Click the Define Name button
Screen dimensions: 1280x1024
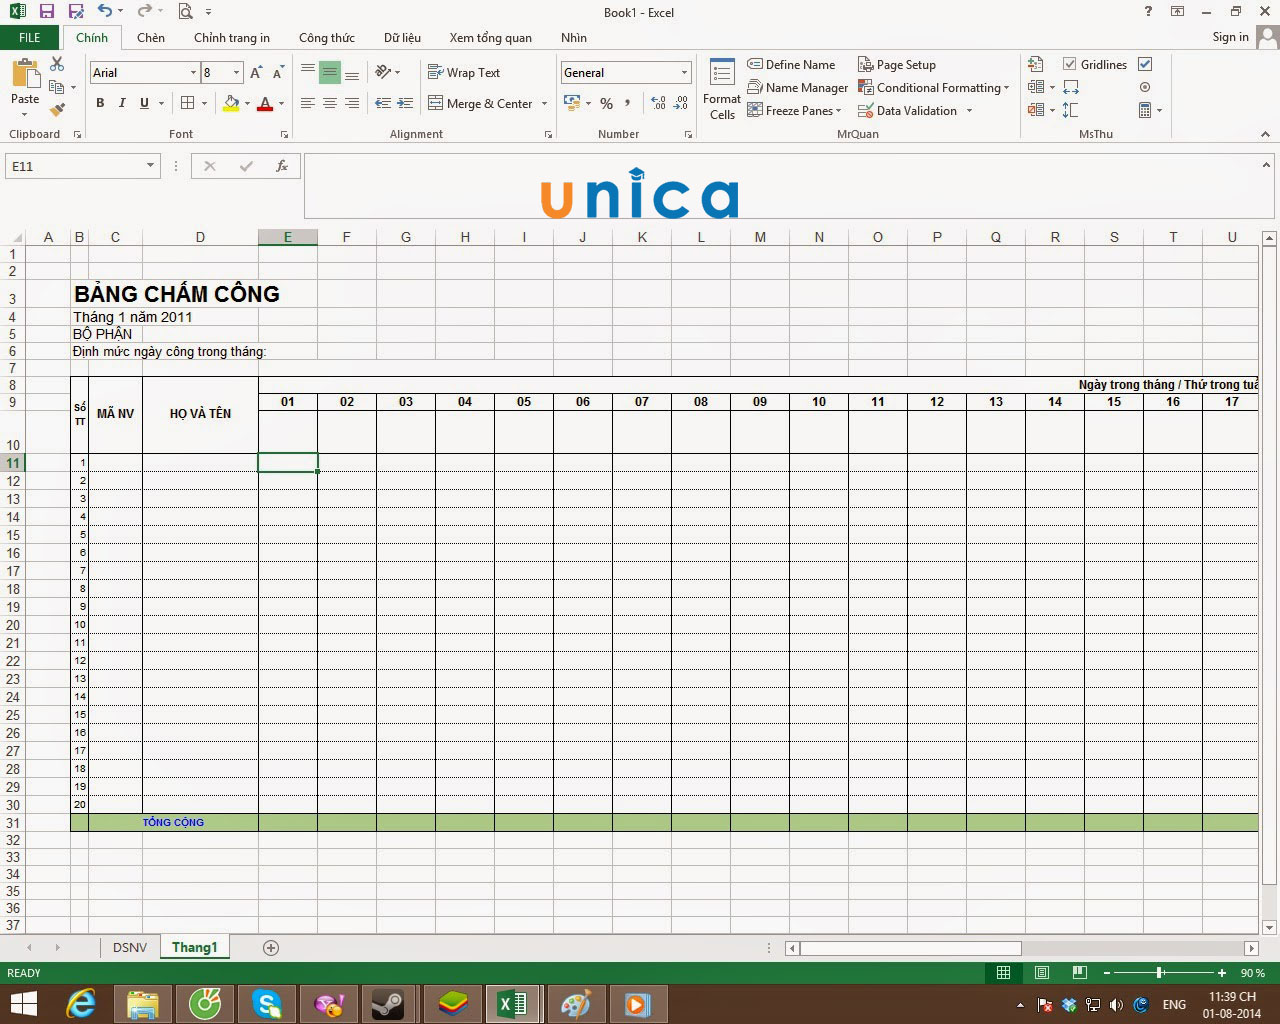coord(791,64)
